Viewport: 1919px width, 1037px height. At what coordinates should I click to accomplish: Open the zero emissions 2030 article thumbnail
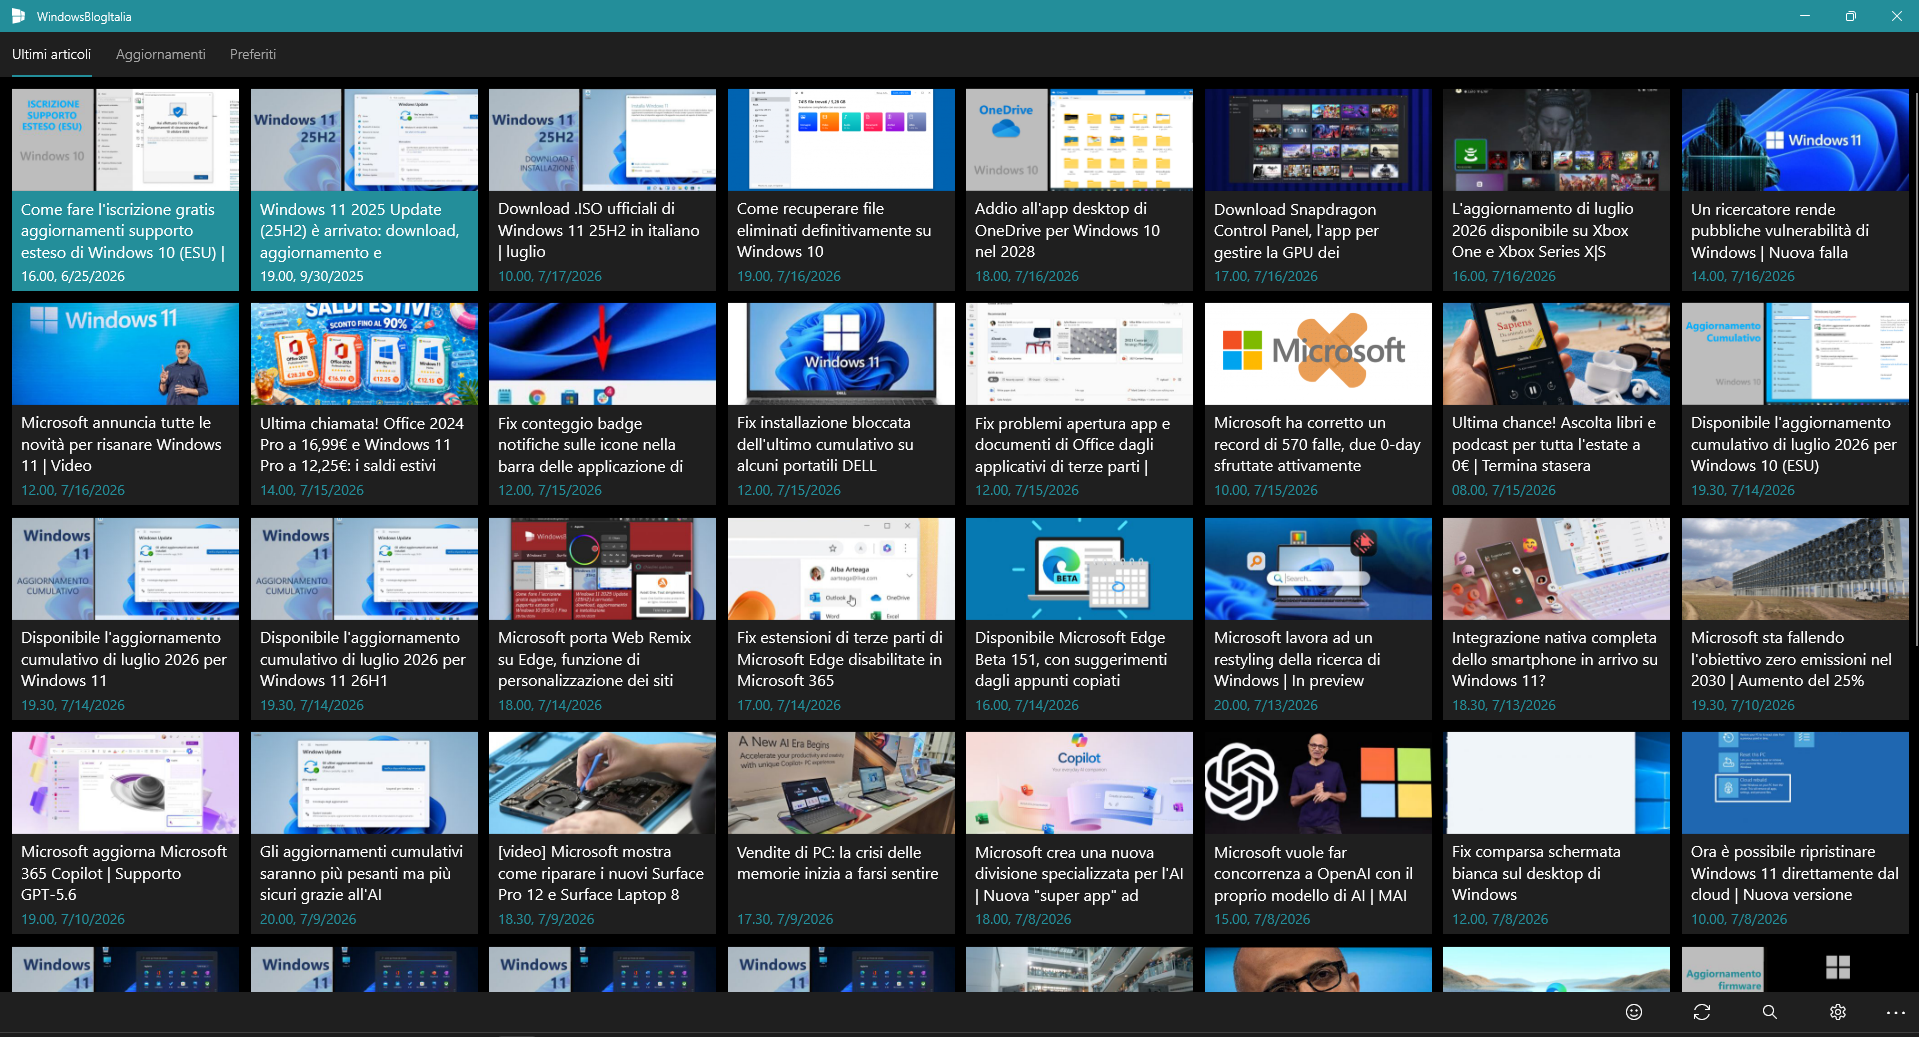pyautogui.click(x=1795, y=569)
